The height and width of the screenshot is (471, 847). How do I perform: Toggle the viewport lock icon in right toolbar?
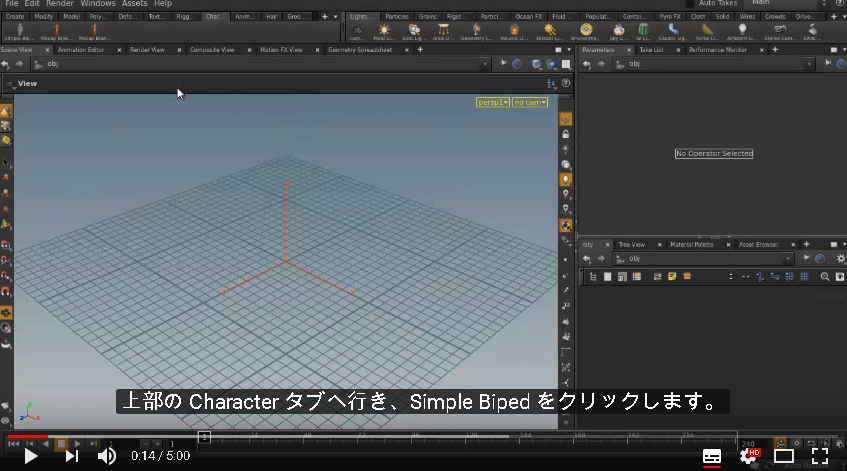(x=566, y=134)
